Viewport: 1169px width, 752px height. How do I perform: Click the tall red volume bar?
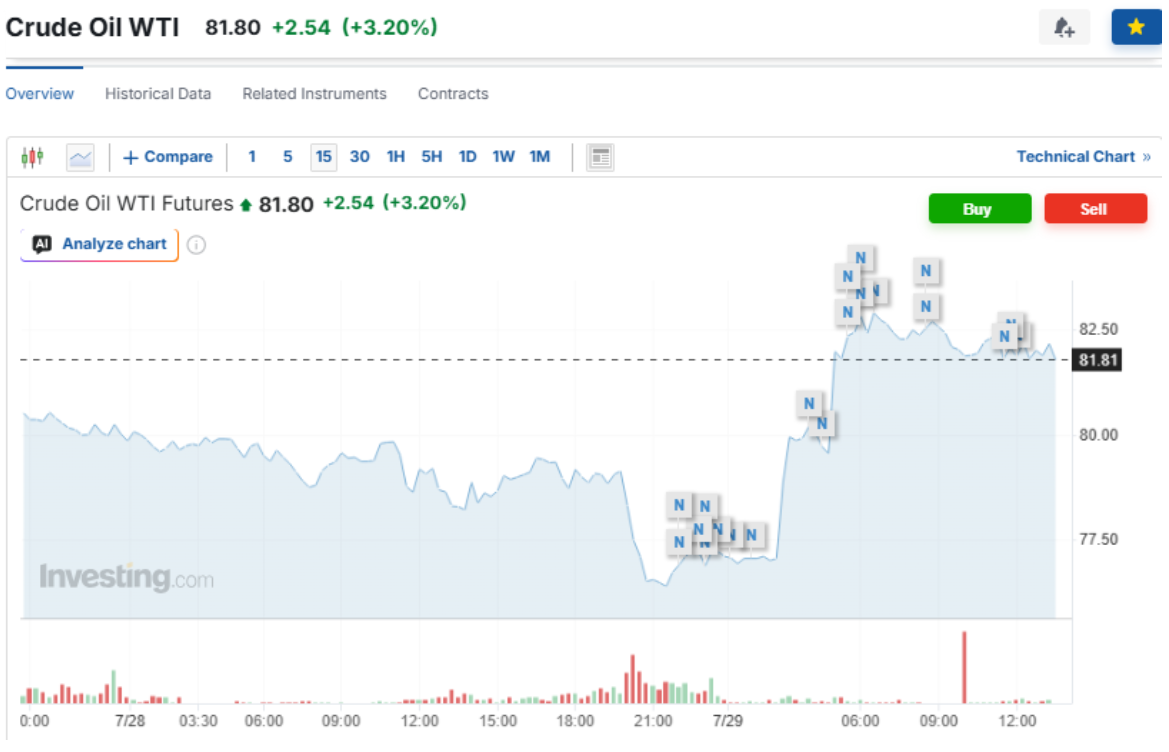click(x=964, y=667)
